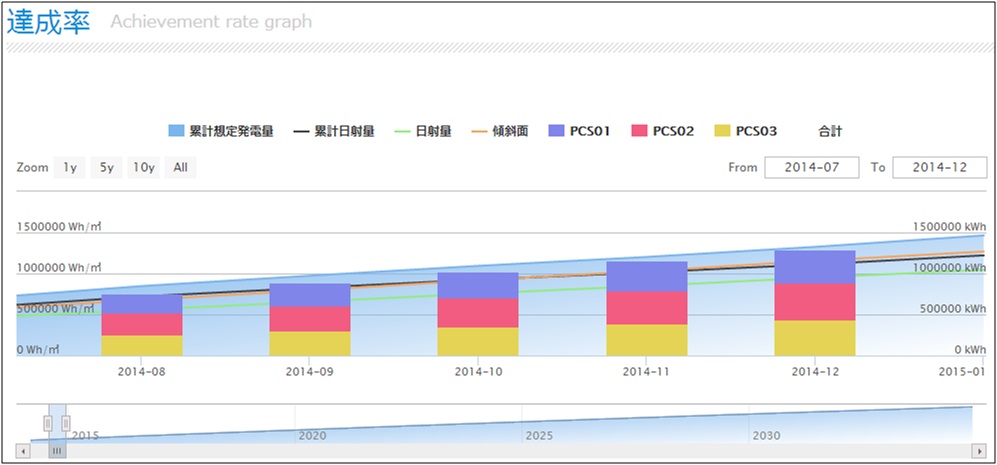Toggle 累計想定発電量 legend series

(x=221, y=131)
